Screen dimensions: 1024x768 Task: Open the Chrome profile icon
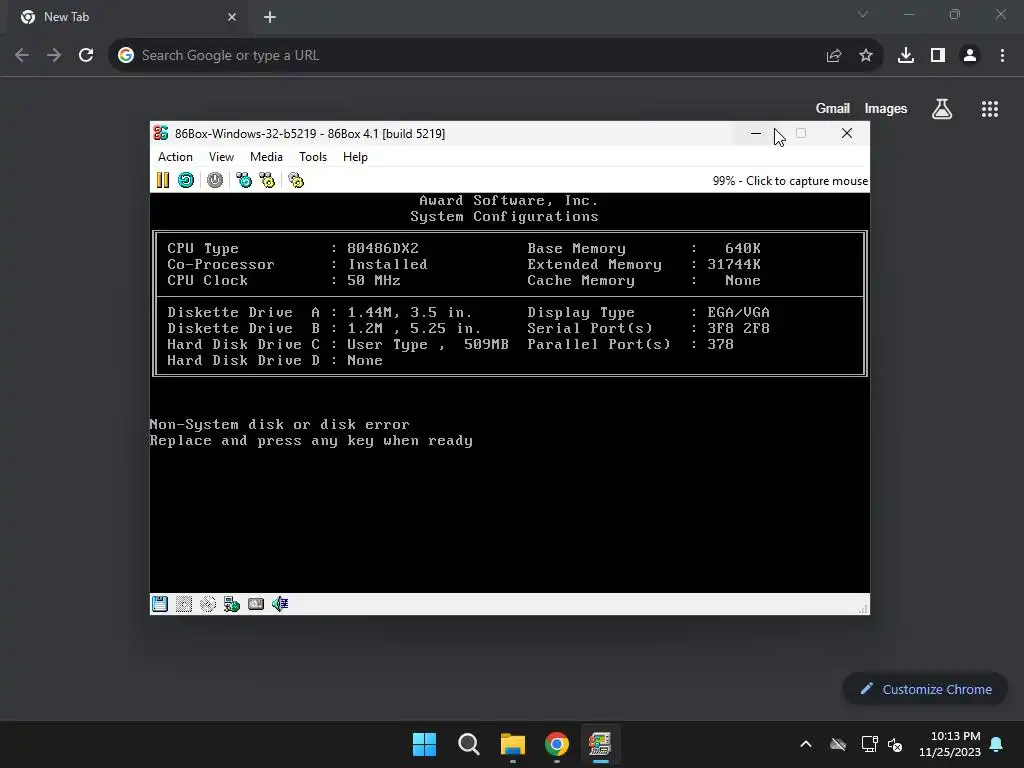click(x=970, y=56)
